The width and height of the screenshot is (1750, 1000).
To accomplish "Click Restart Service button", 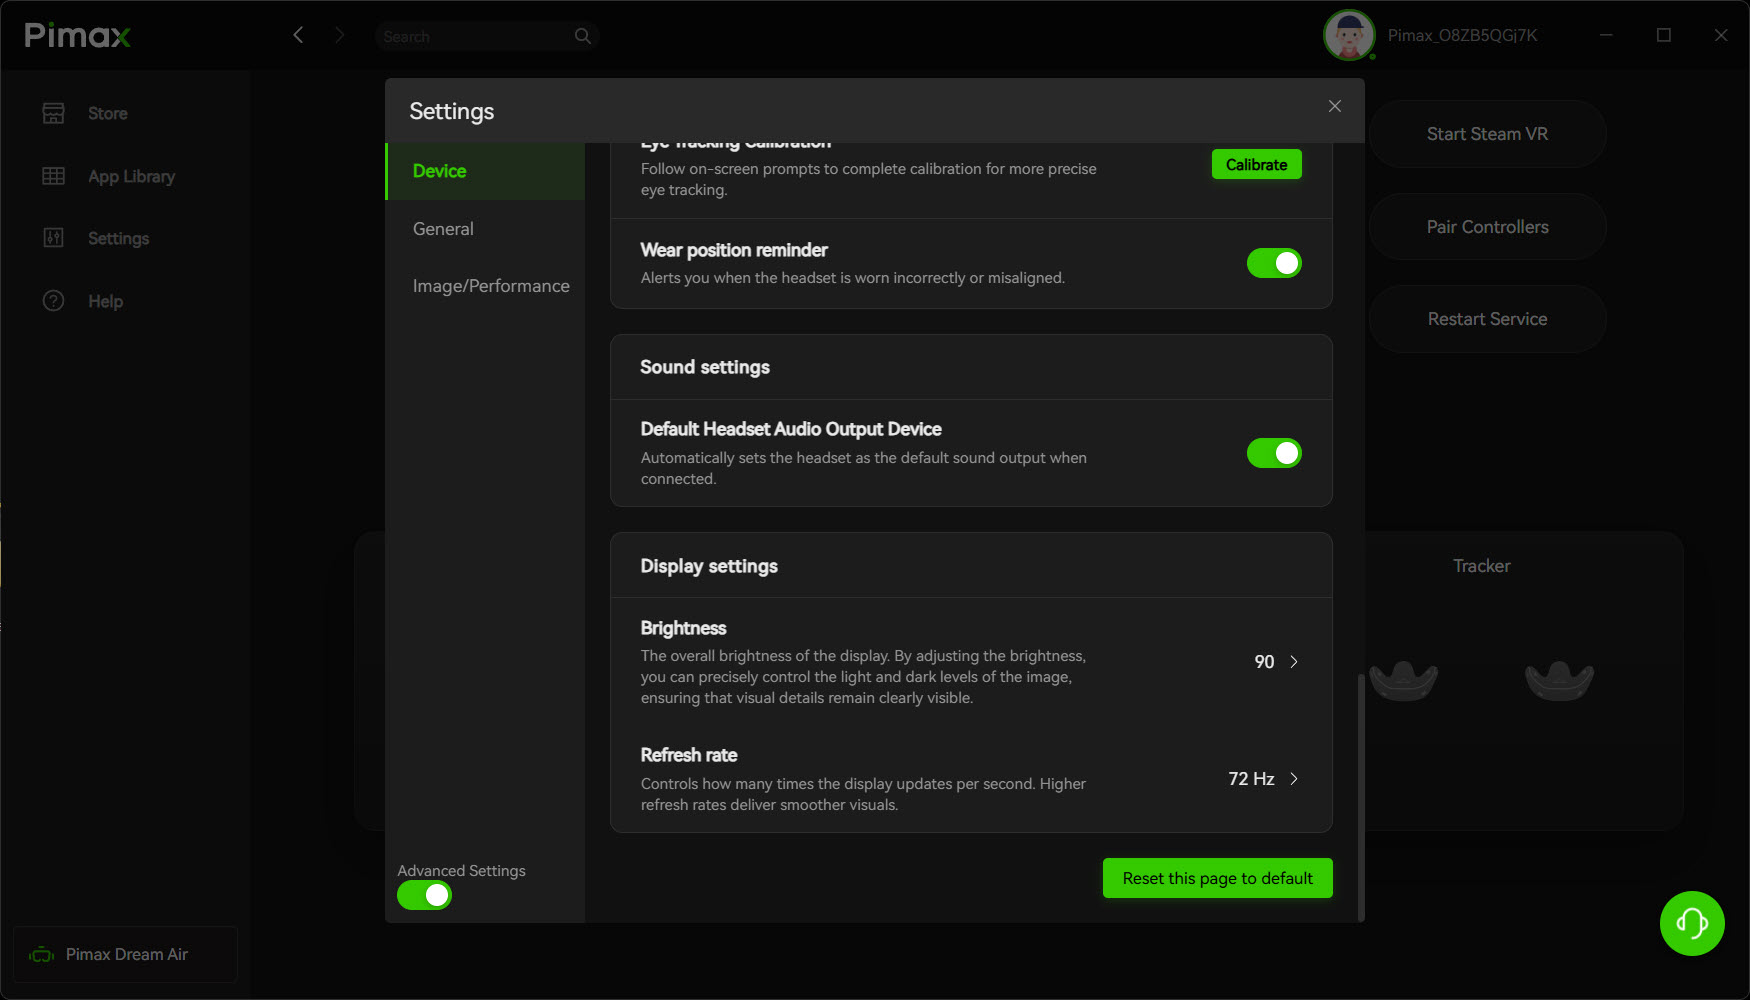I will tap(1487, 319).
